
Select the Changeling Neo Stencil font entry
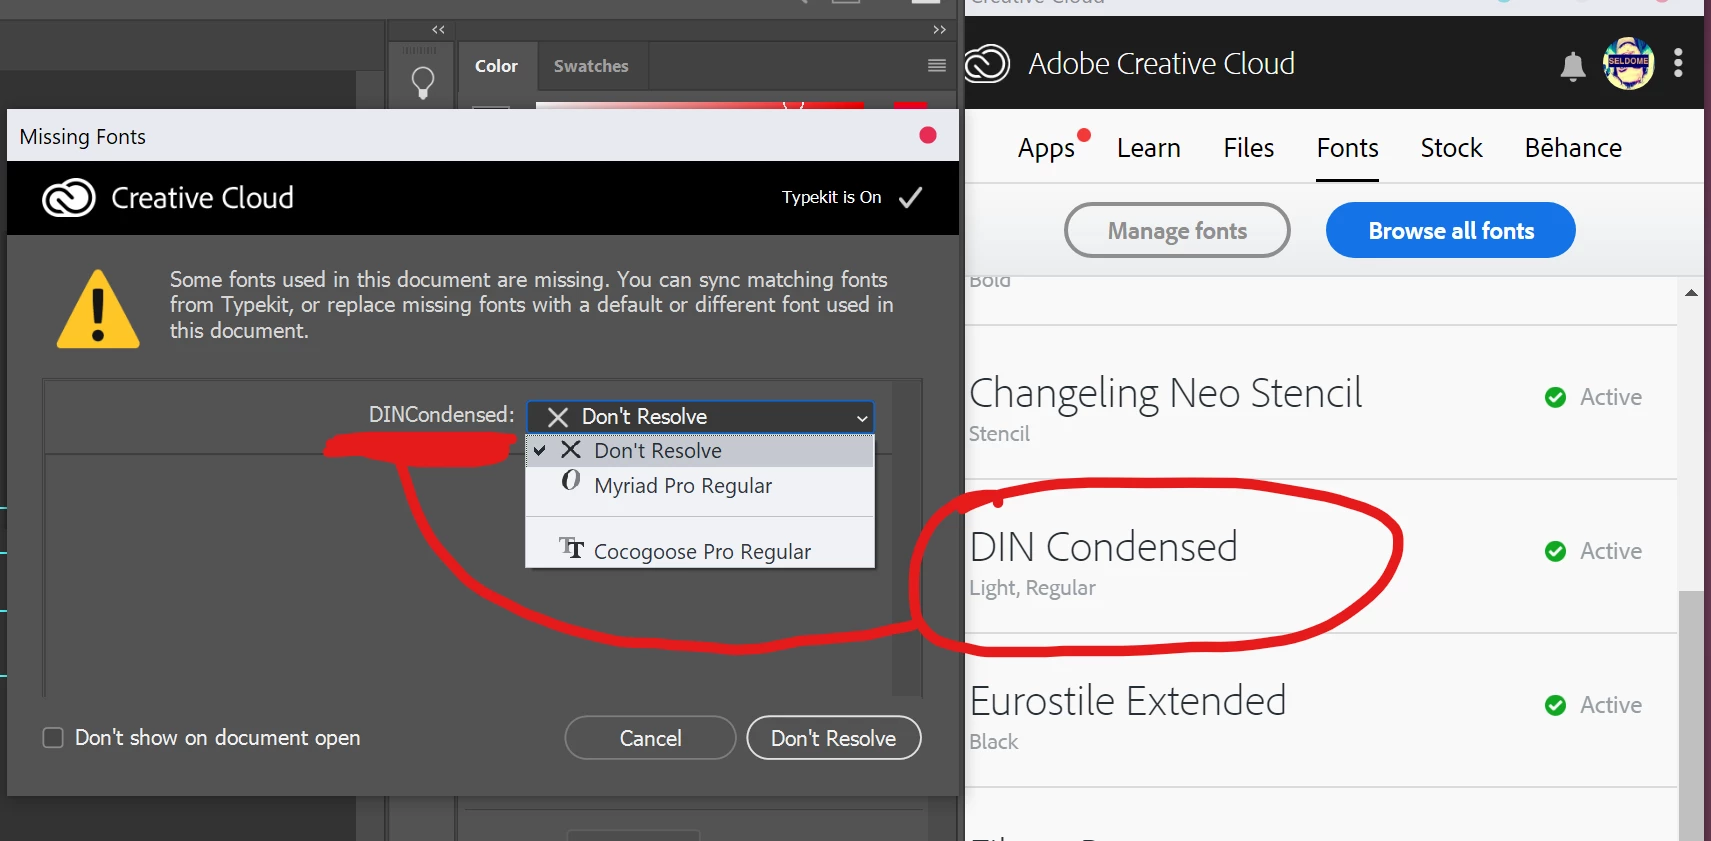tap(1321, 402)
